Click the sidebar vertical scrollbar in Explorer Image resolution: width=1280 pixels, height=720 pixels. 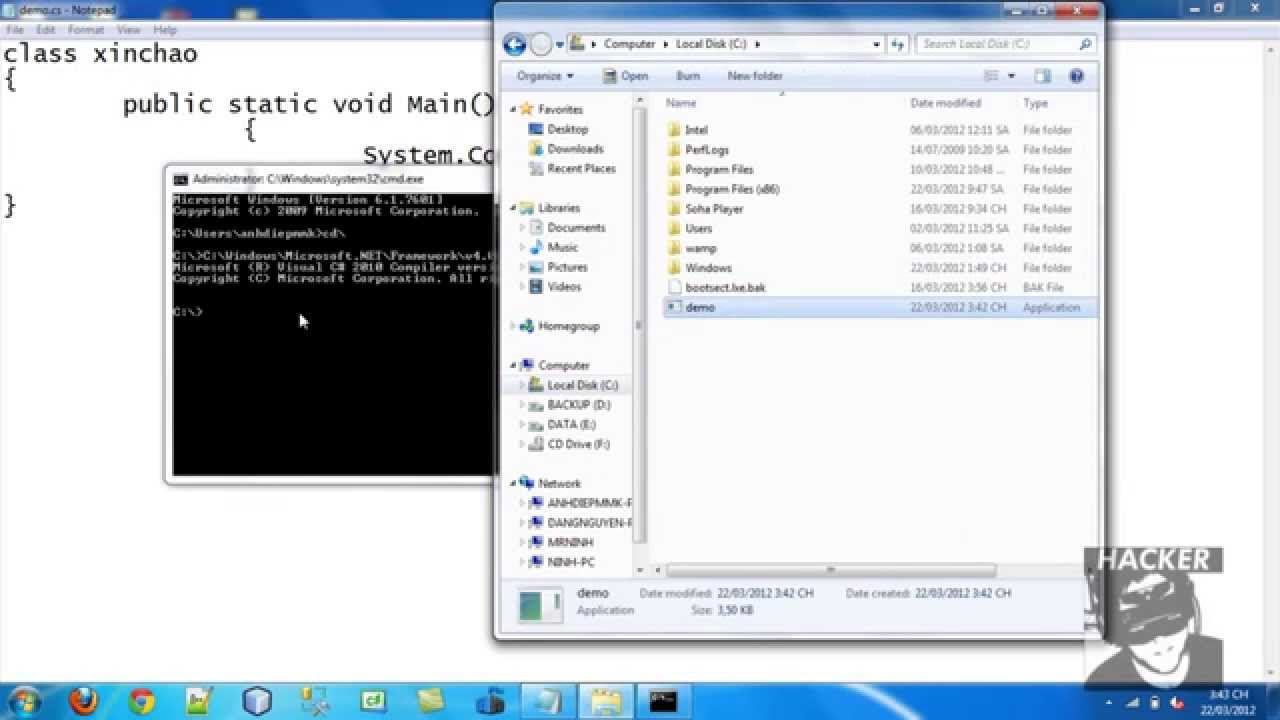639,325
